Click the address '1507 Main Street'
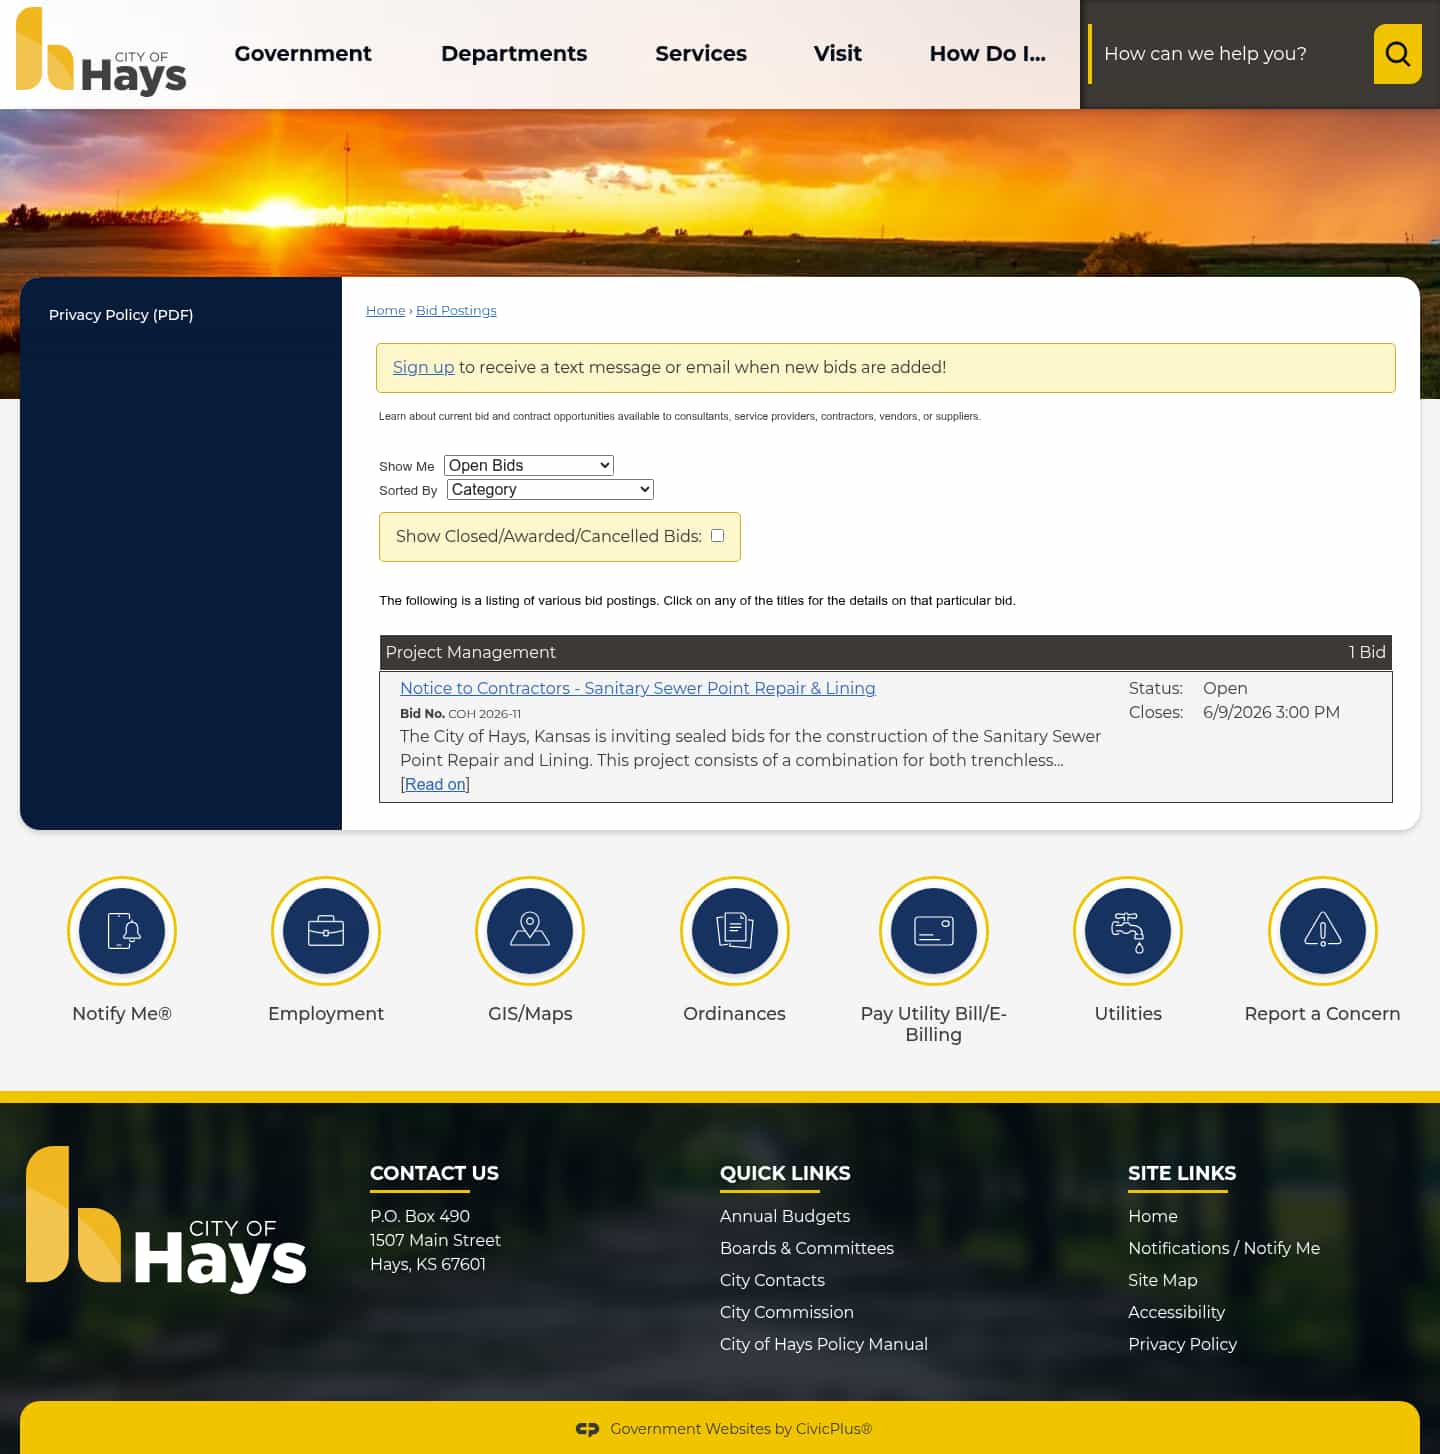 coord(435,1240)
